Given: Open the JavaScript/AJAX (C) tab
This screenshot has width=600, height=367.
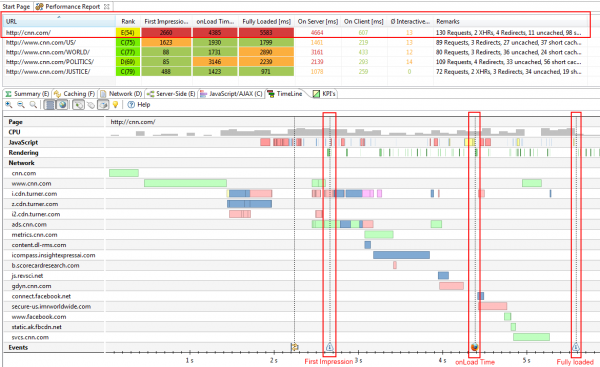Looking at the screenshot, I should (x=231, y=94).
